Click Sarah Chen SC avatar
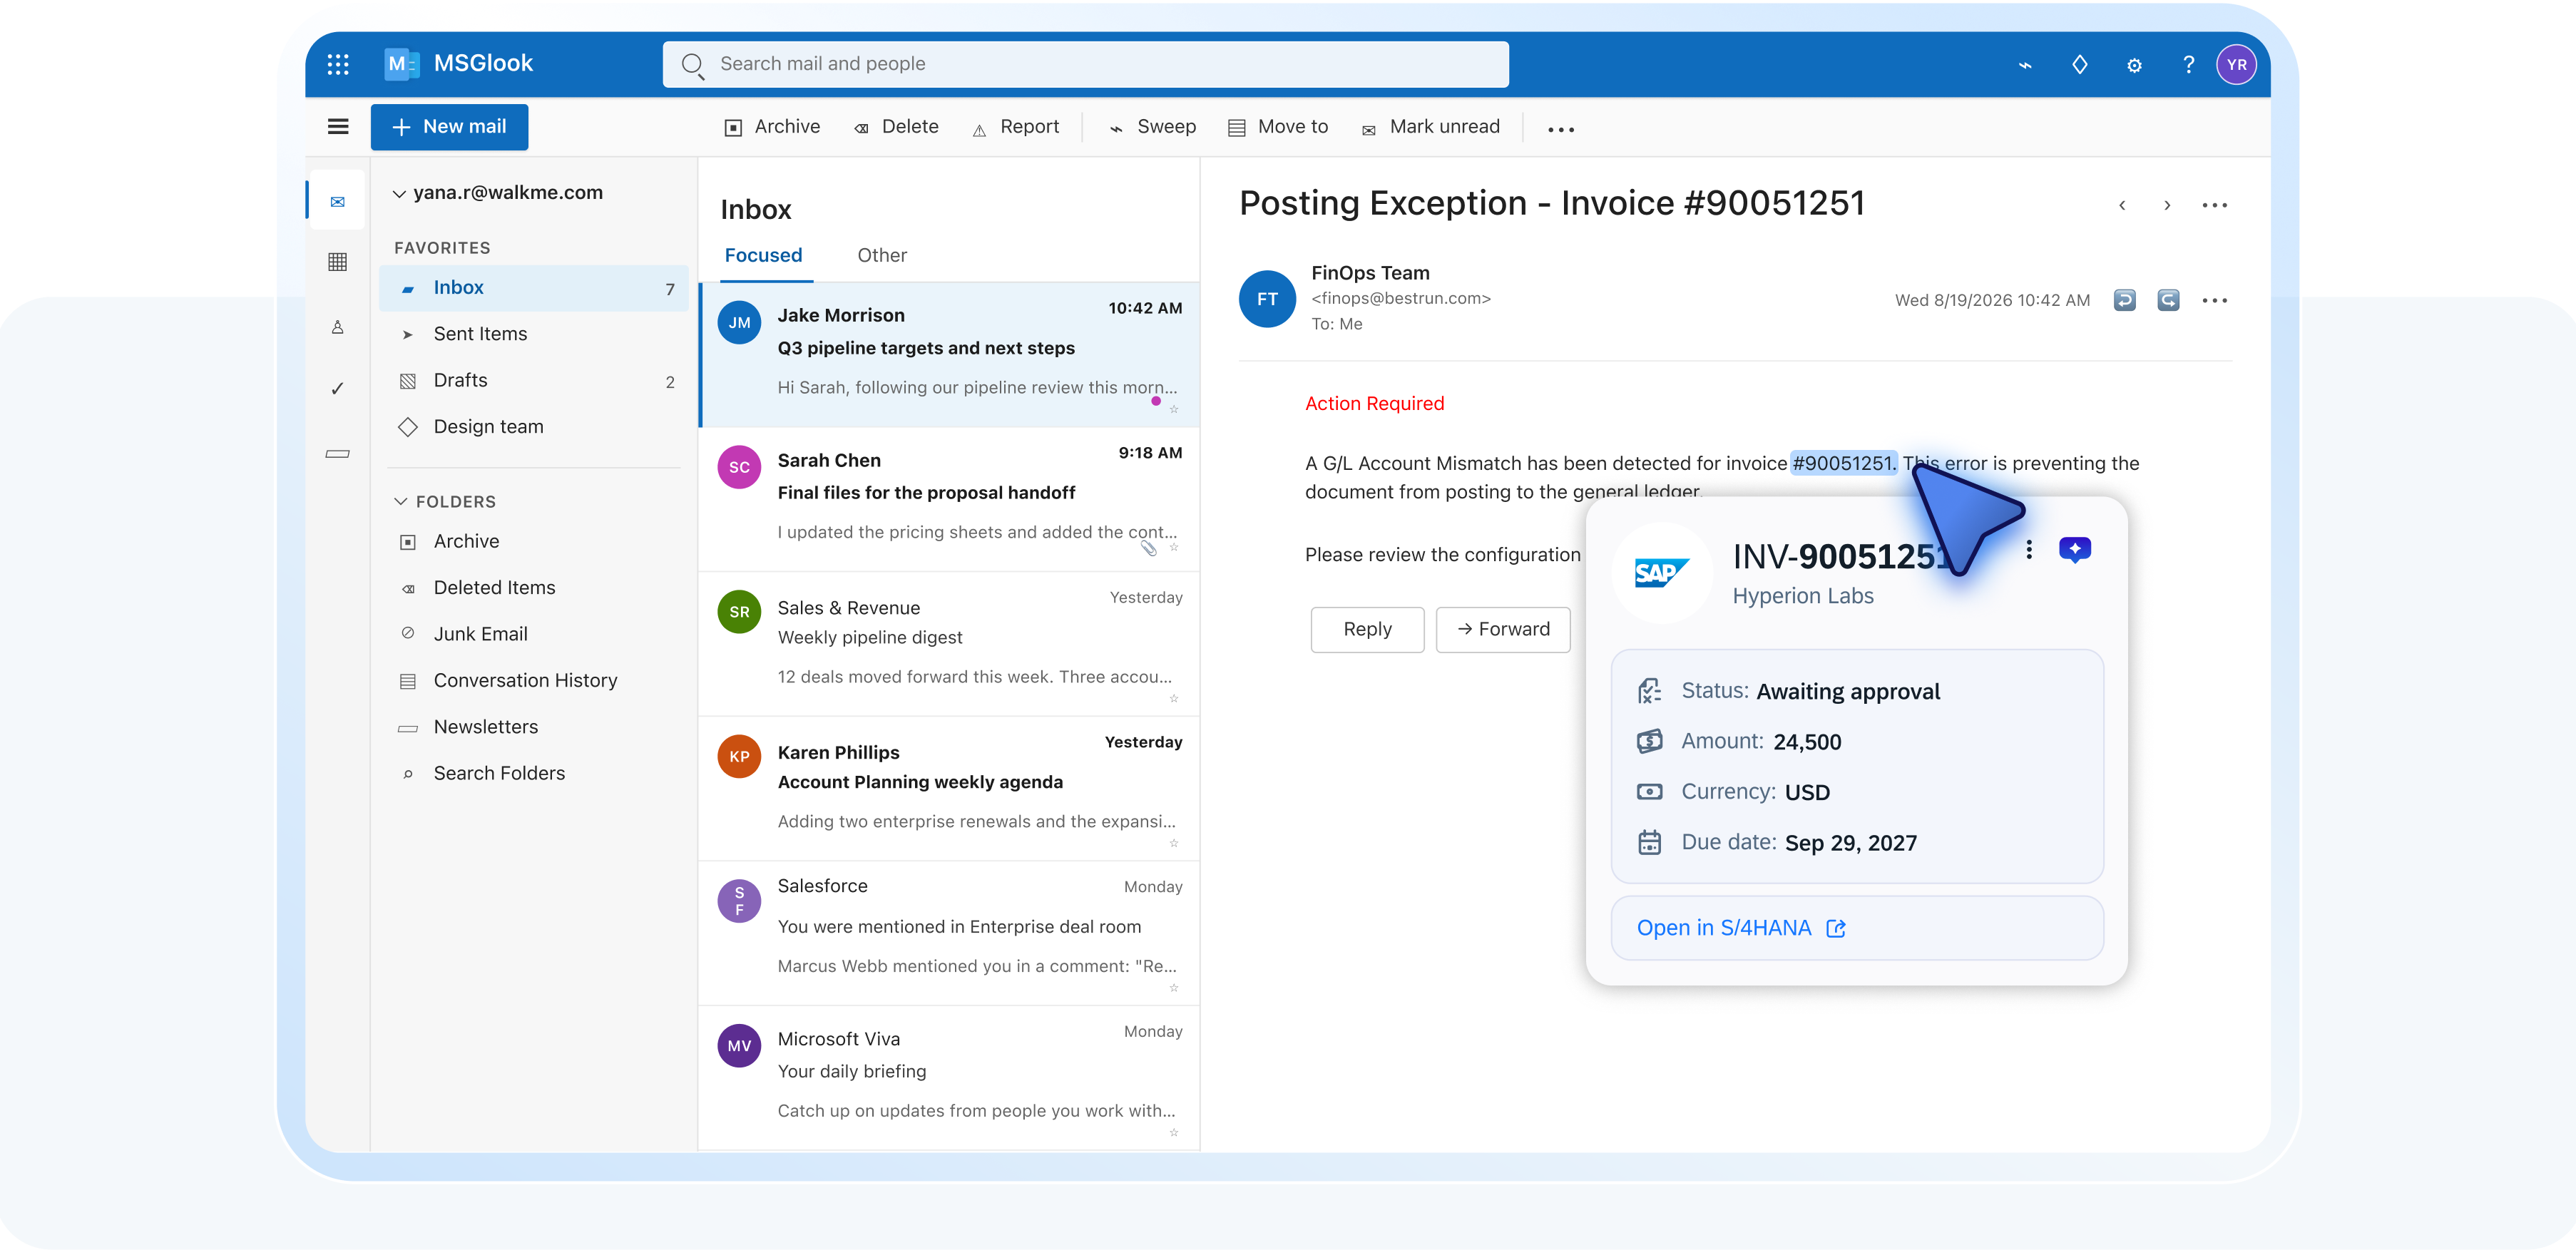 tap(739, 467)
